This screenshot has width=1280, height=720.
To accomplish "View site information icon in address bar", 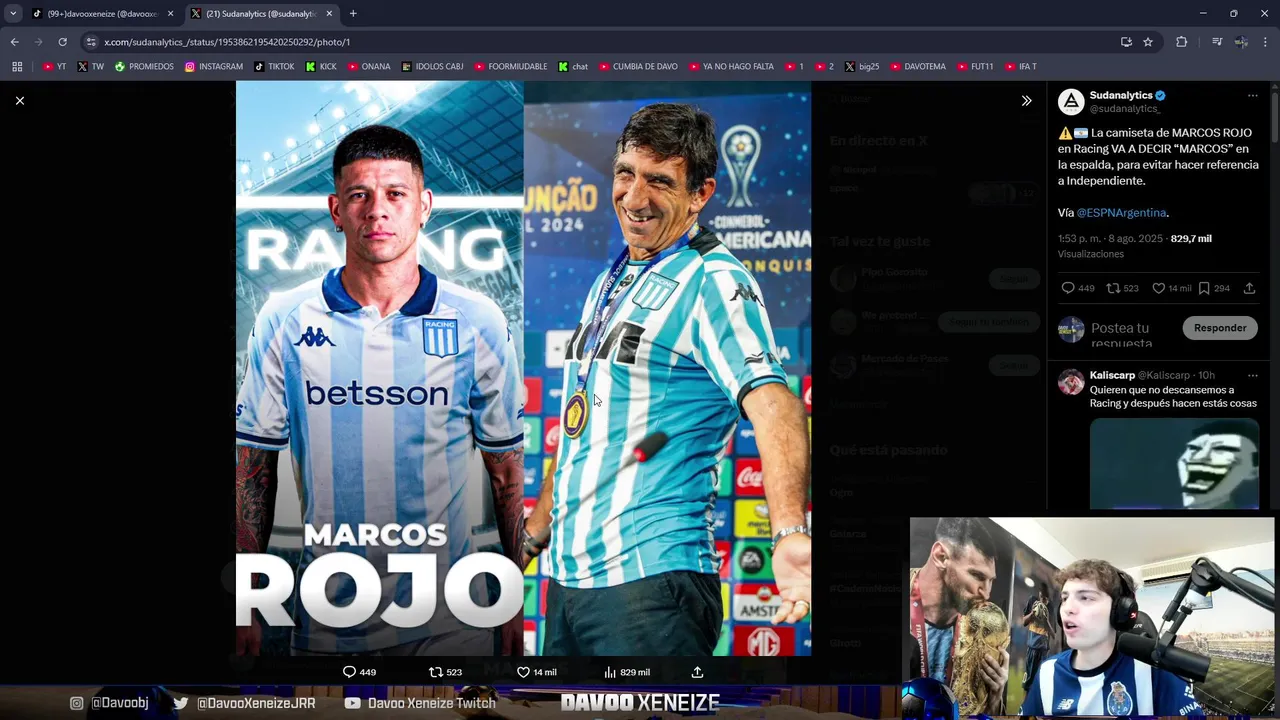I will pos(91,42).
